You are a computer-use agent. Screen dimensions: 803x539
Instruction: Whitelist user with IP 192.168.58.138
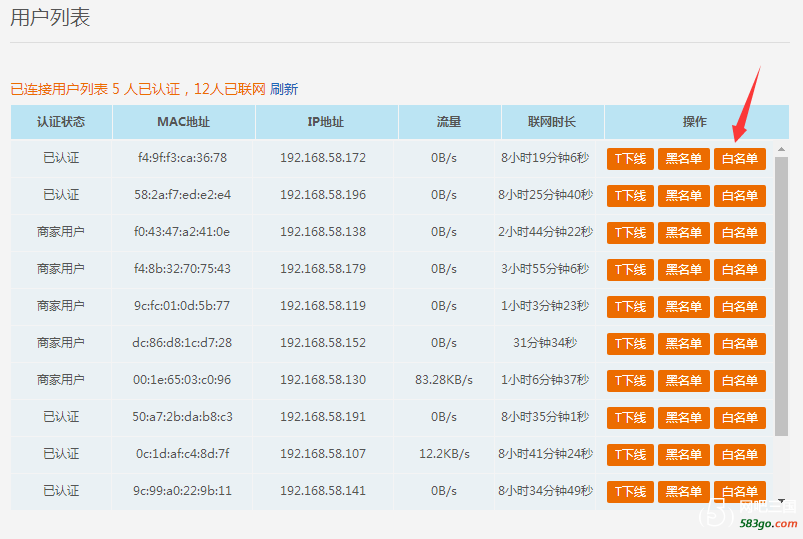[x=740, y=233]
